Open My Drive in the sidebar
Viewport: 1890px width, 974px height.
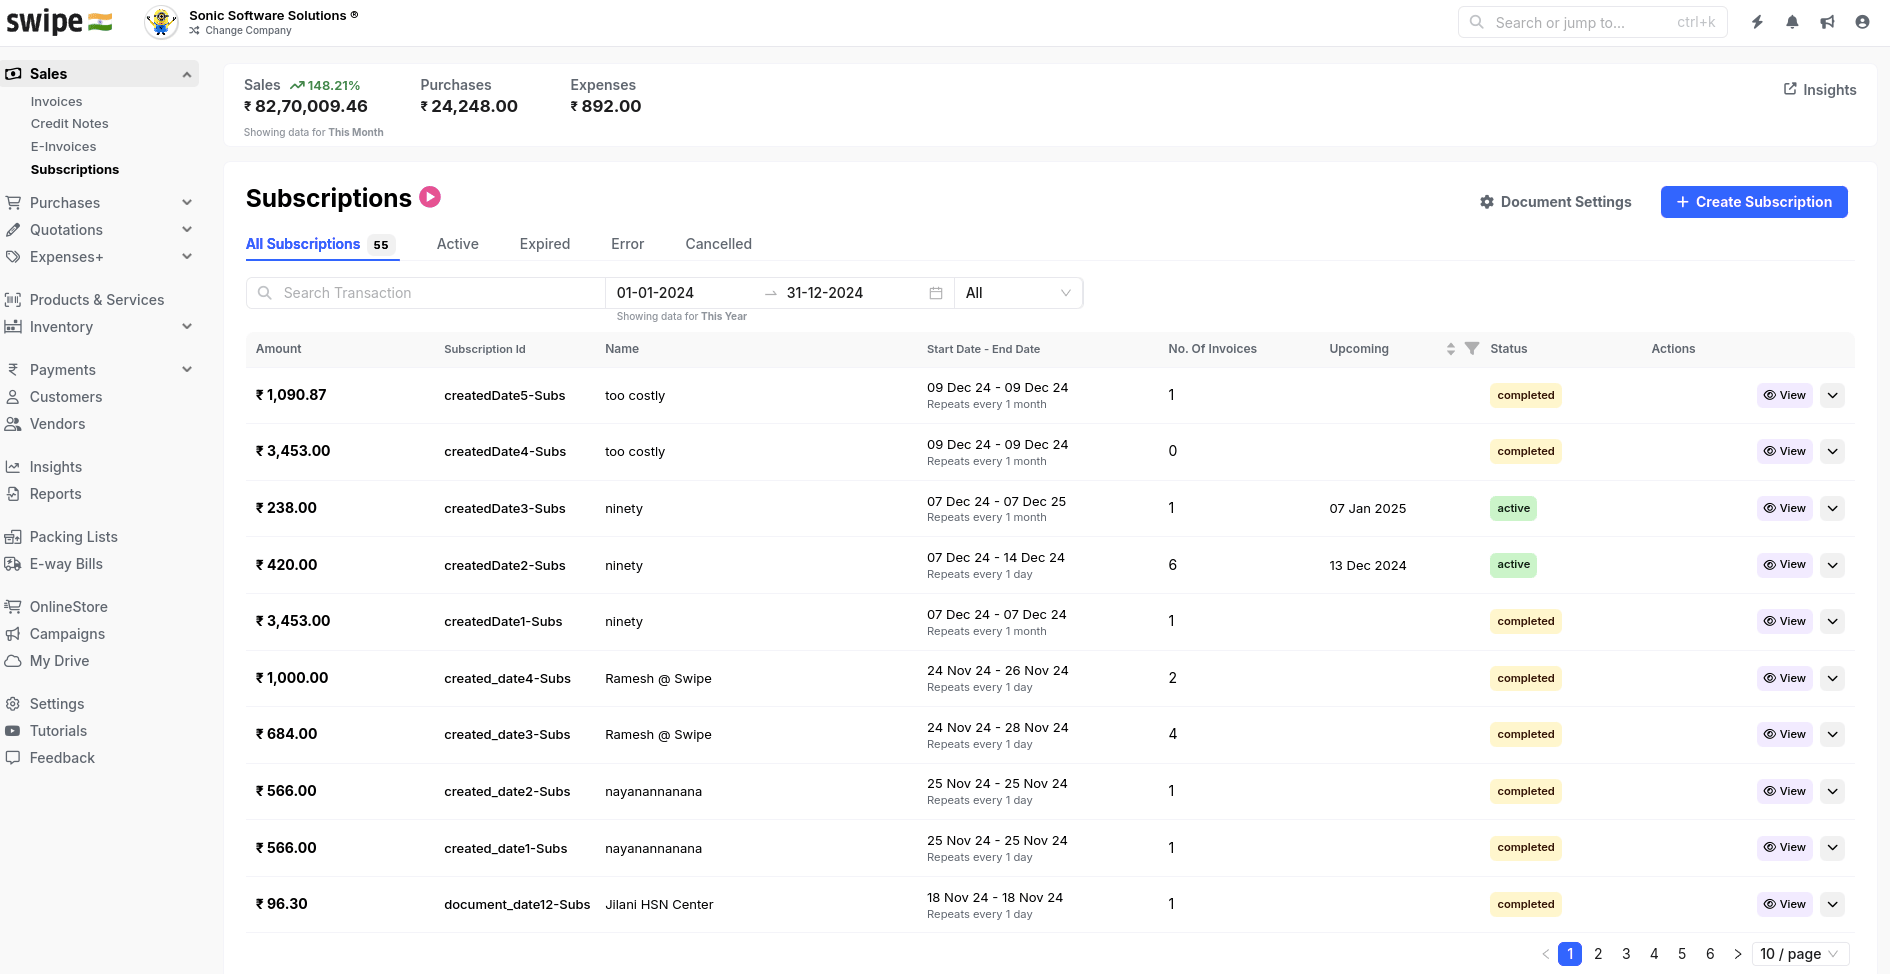pos(59,661)
